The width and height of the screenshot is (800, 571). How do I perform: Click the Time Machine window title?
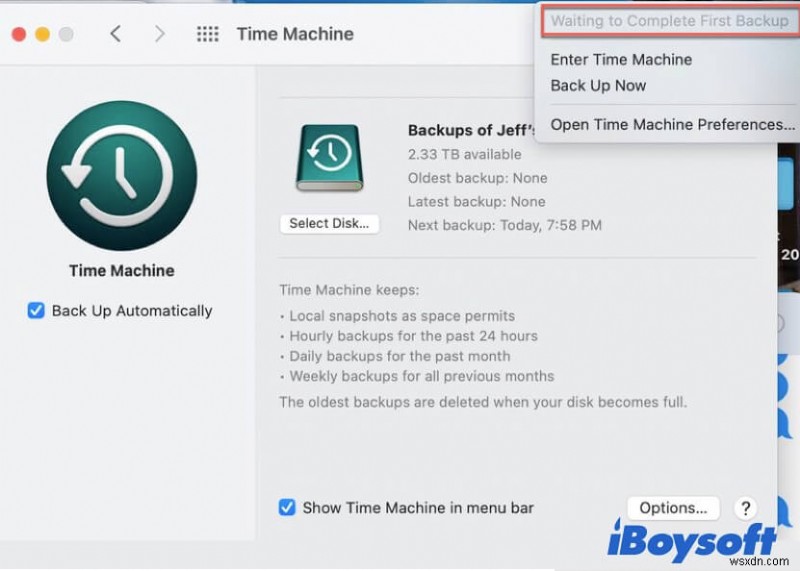pyautogui.click(x=295, y=34)
